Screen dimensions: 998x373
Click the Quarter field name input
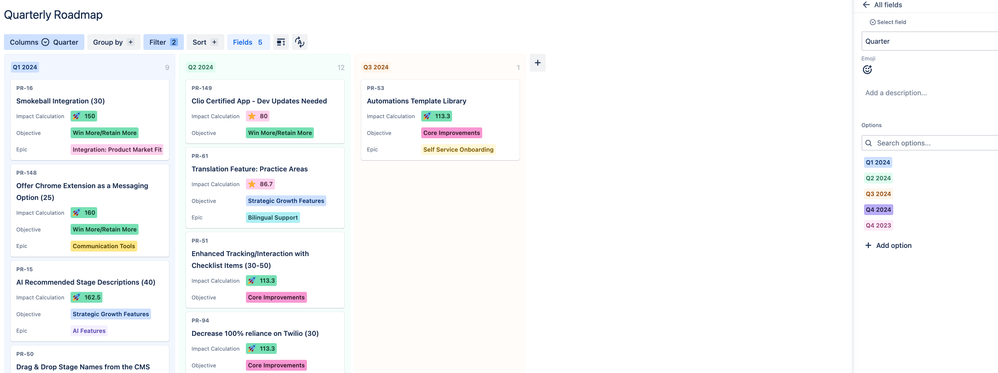pos(929,41)
